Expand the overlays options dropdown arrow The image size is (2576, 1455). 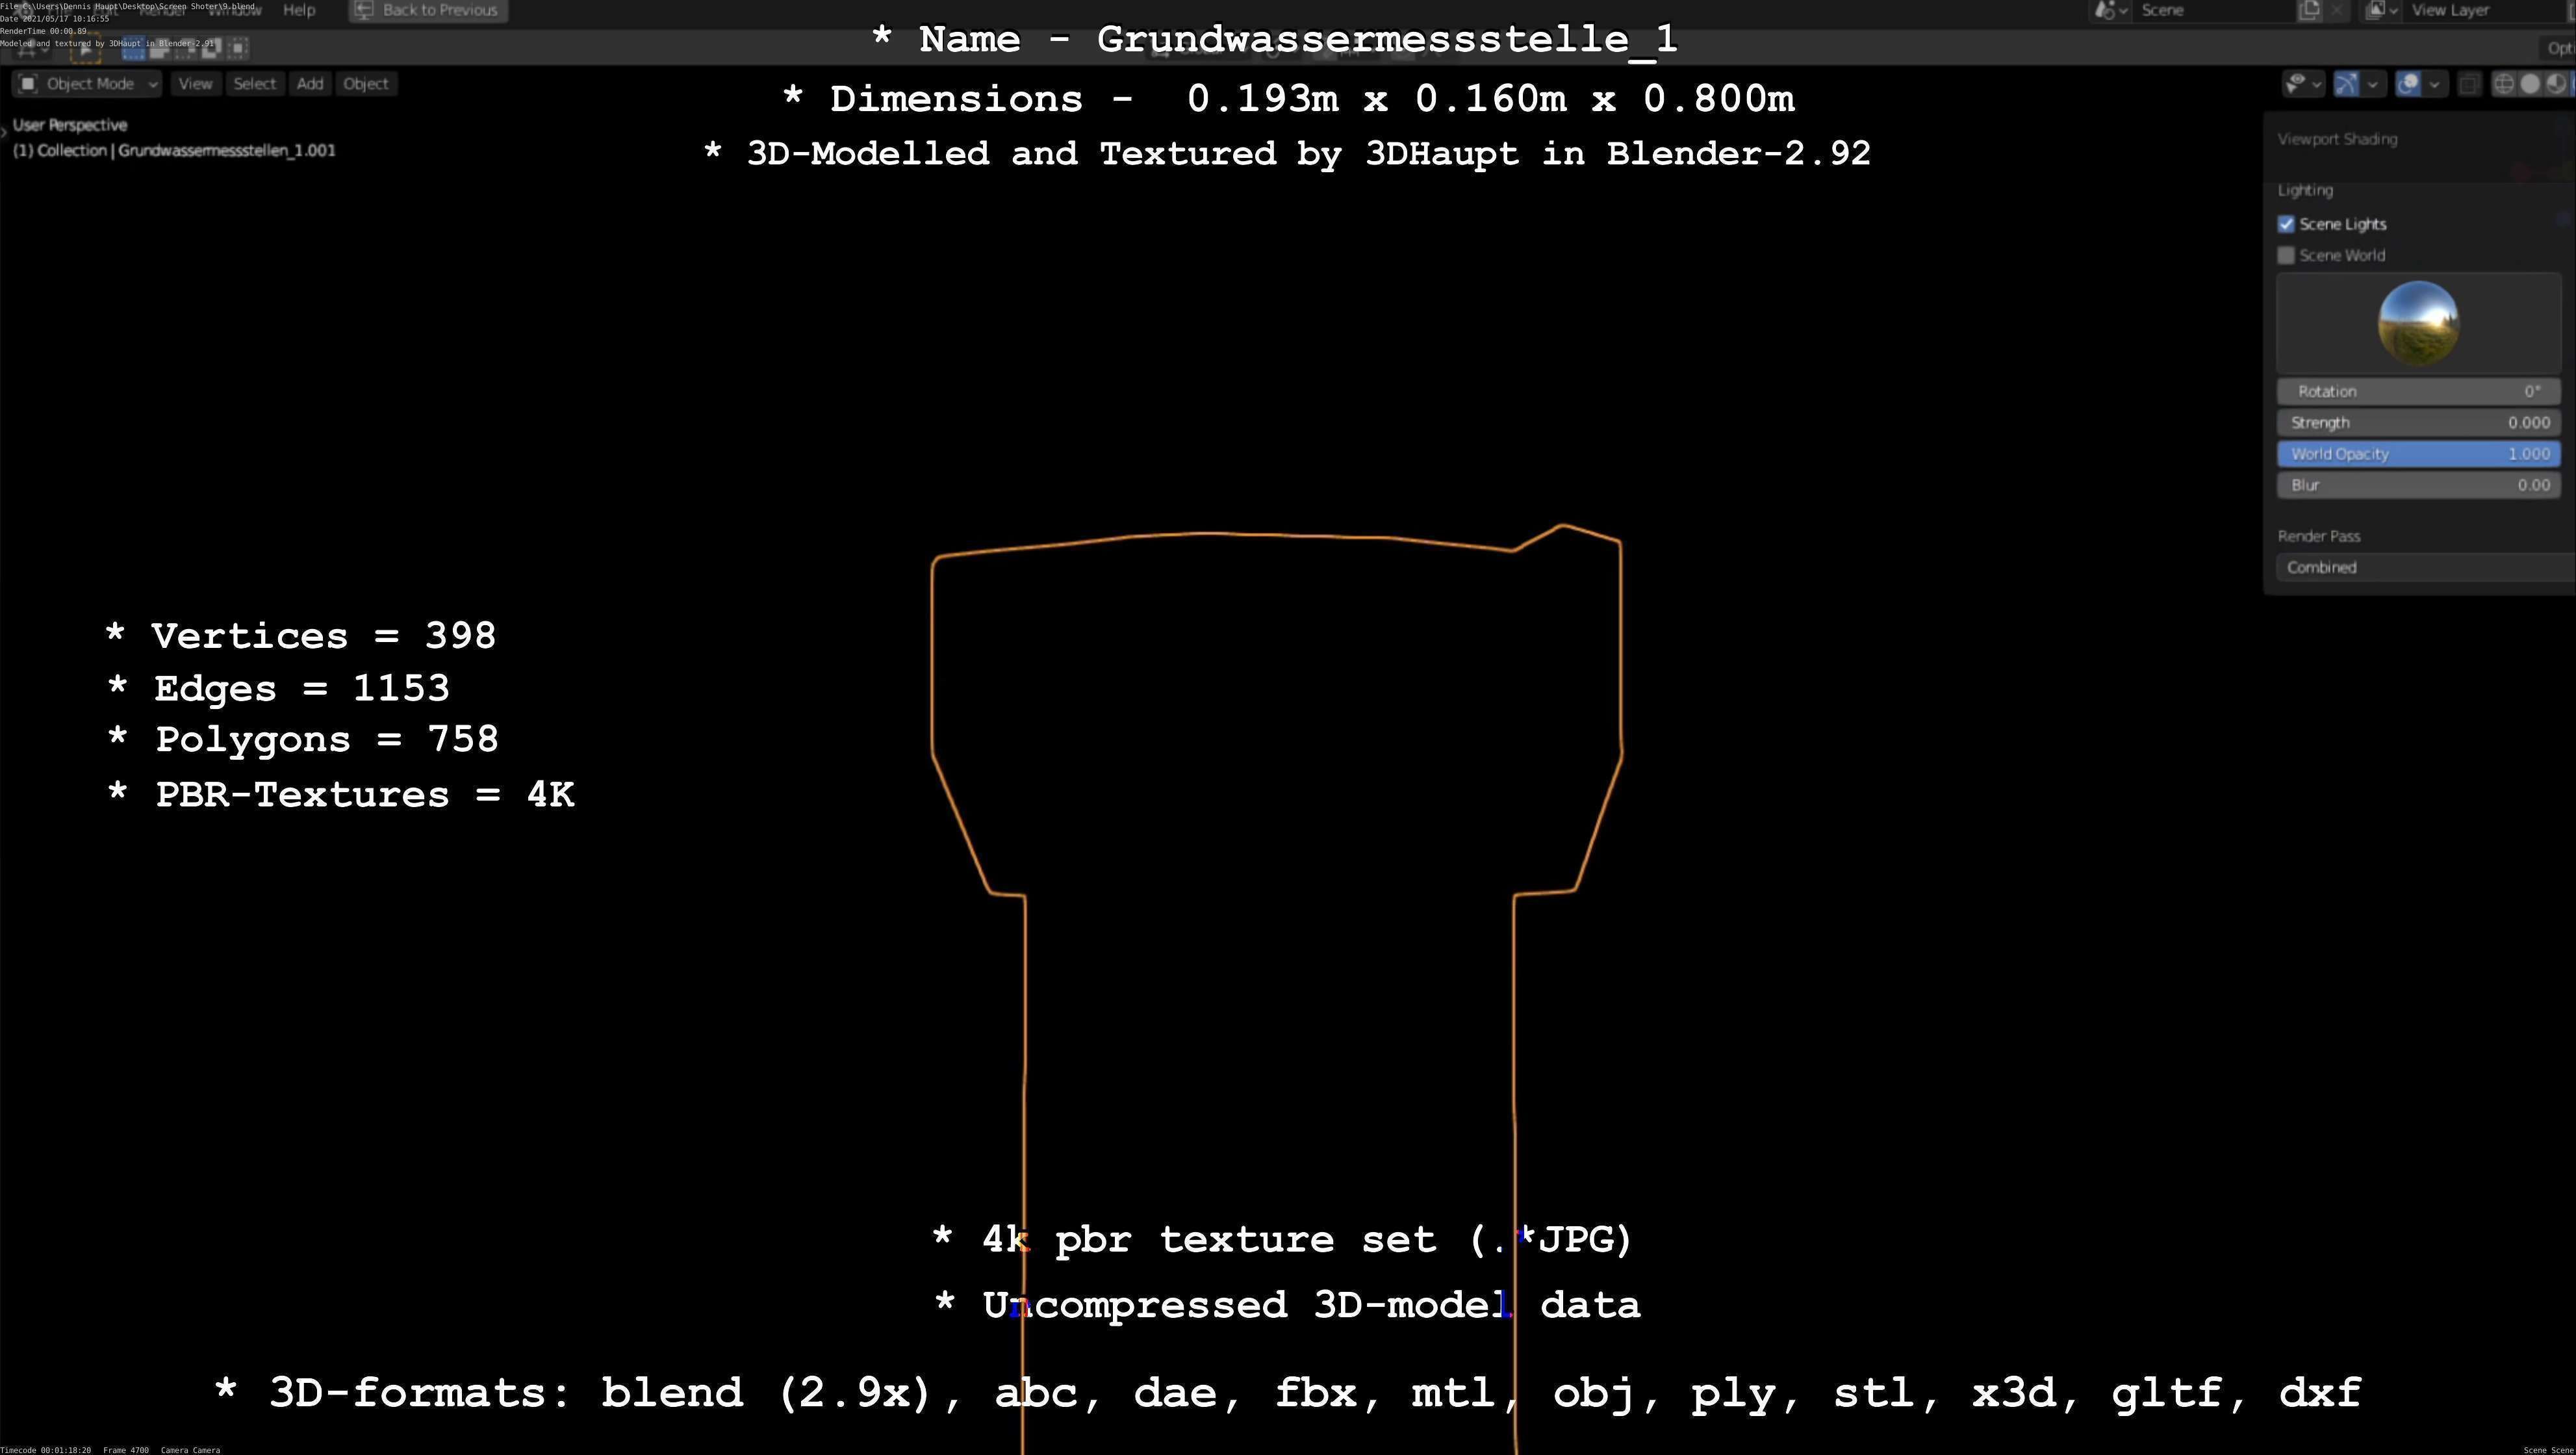pyautogui.click(x=2434, y=84)
